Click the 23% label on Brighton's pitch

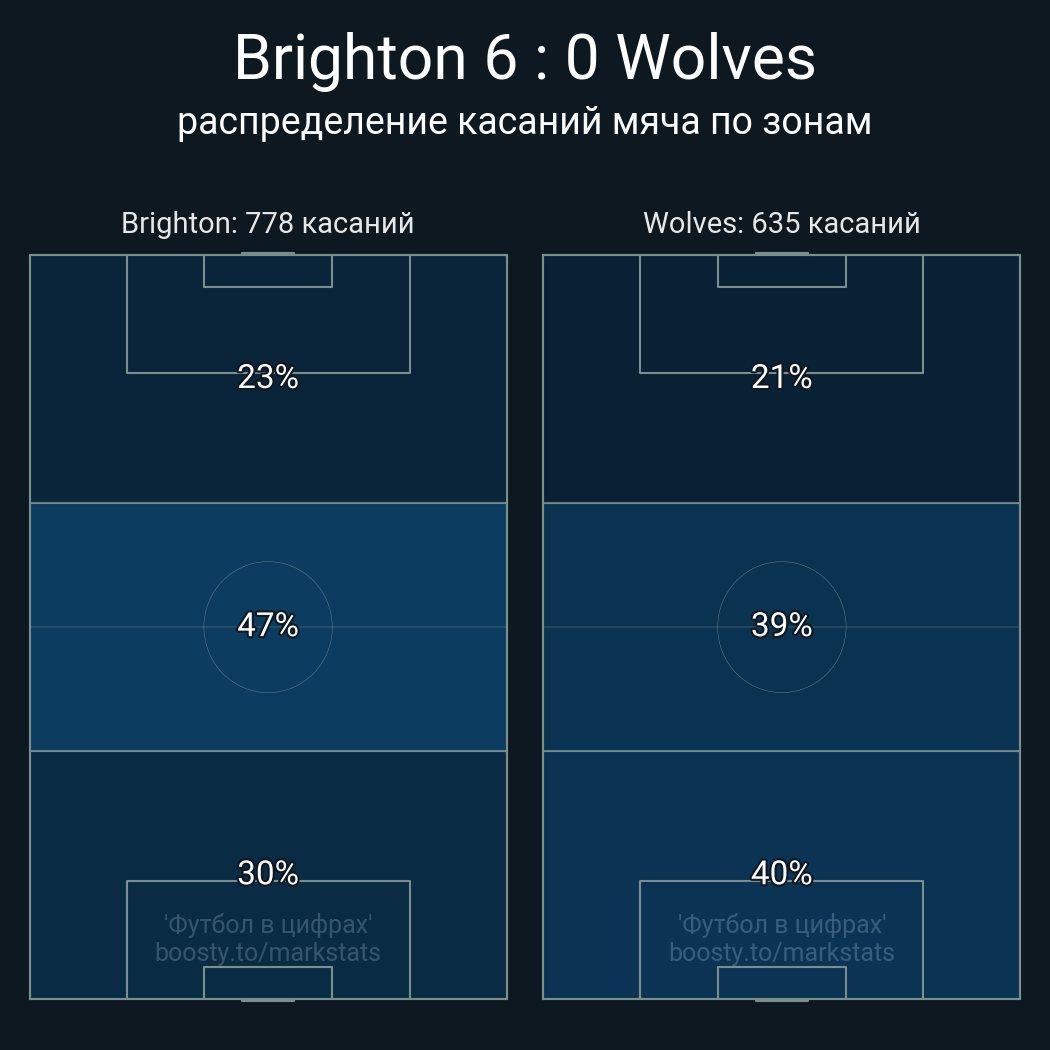[x=268, y=377]
